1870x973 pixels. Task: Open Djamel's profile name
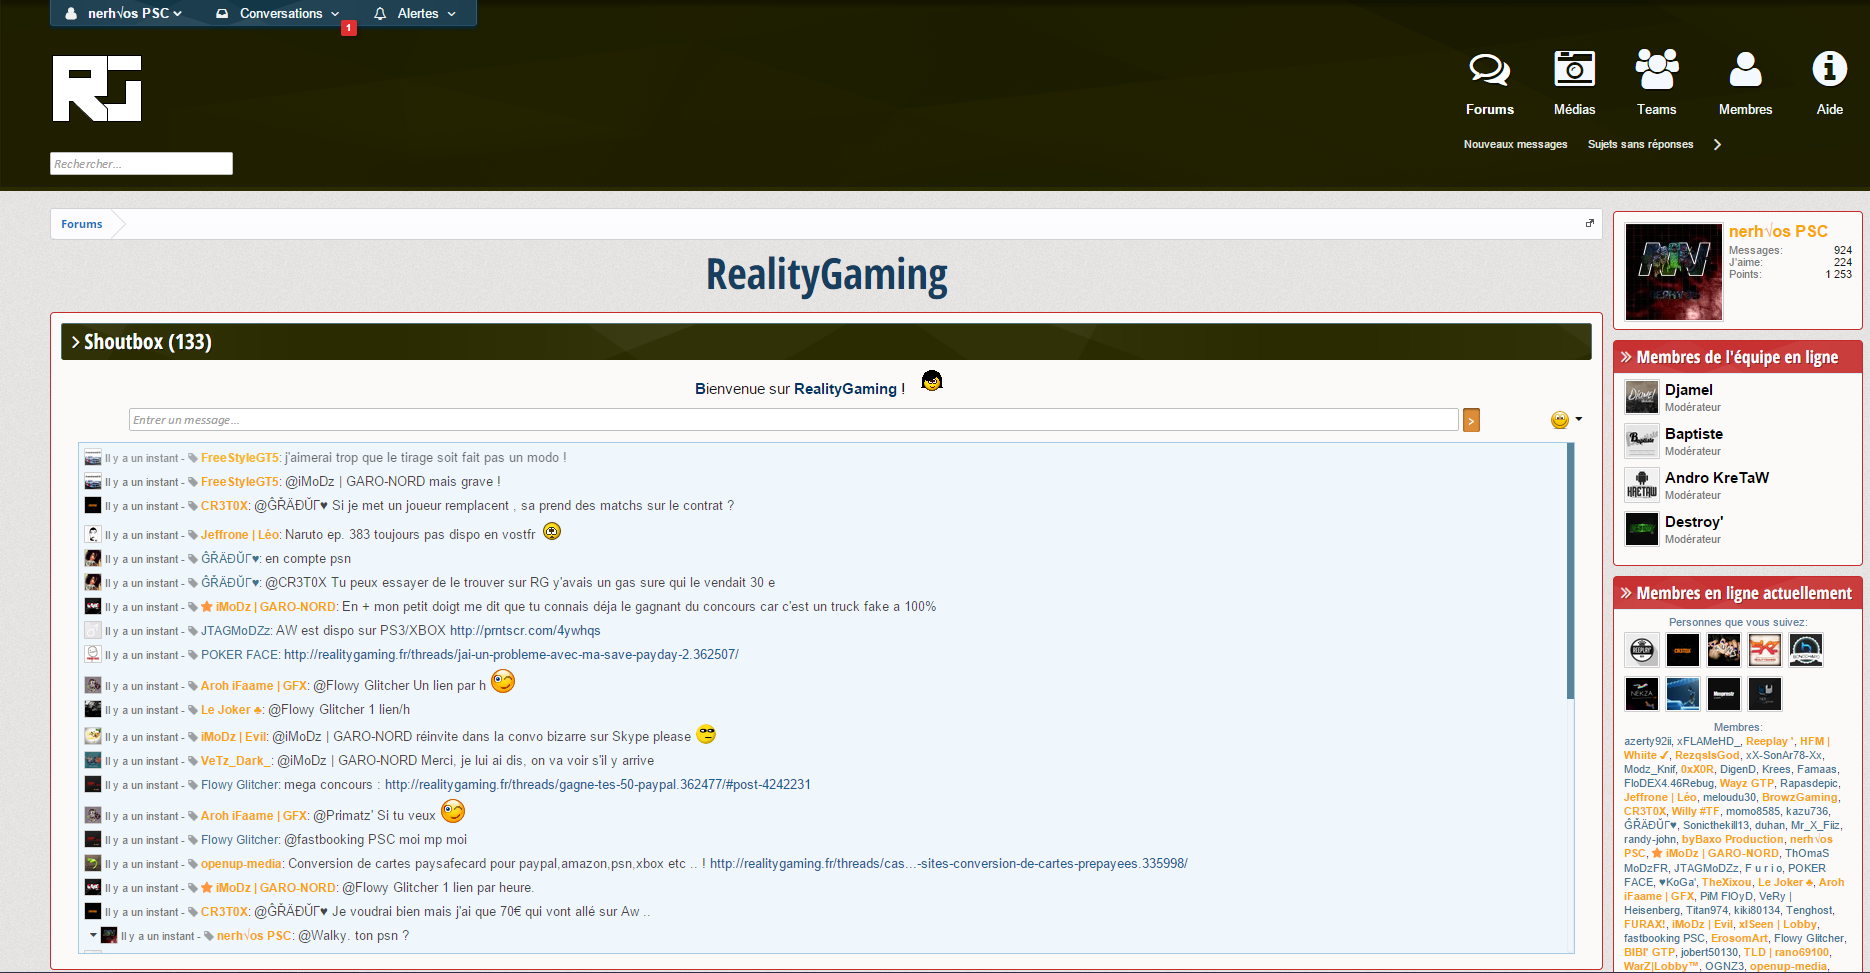coord(1689,390)
